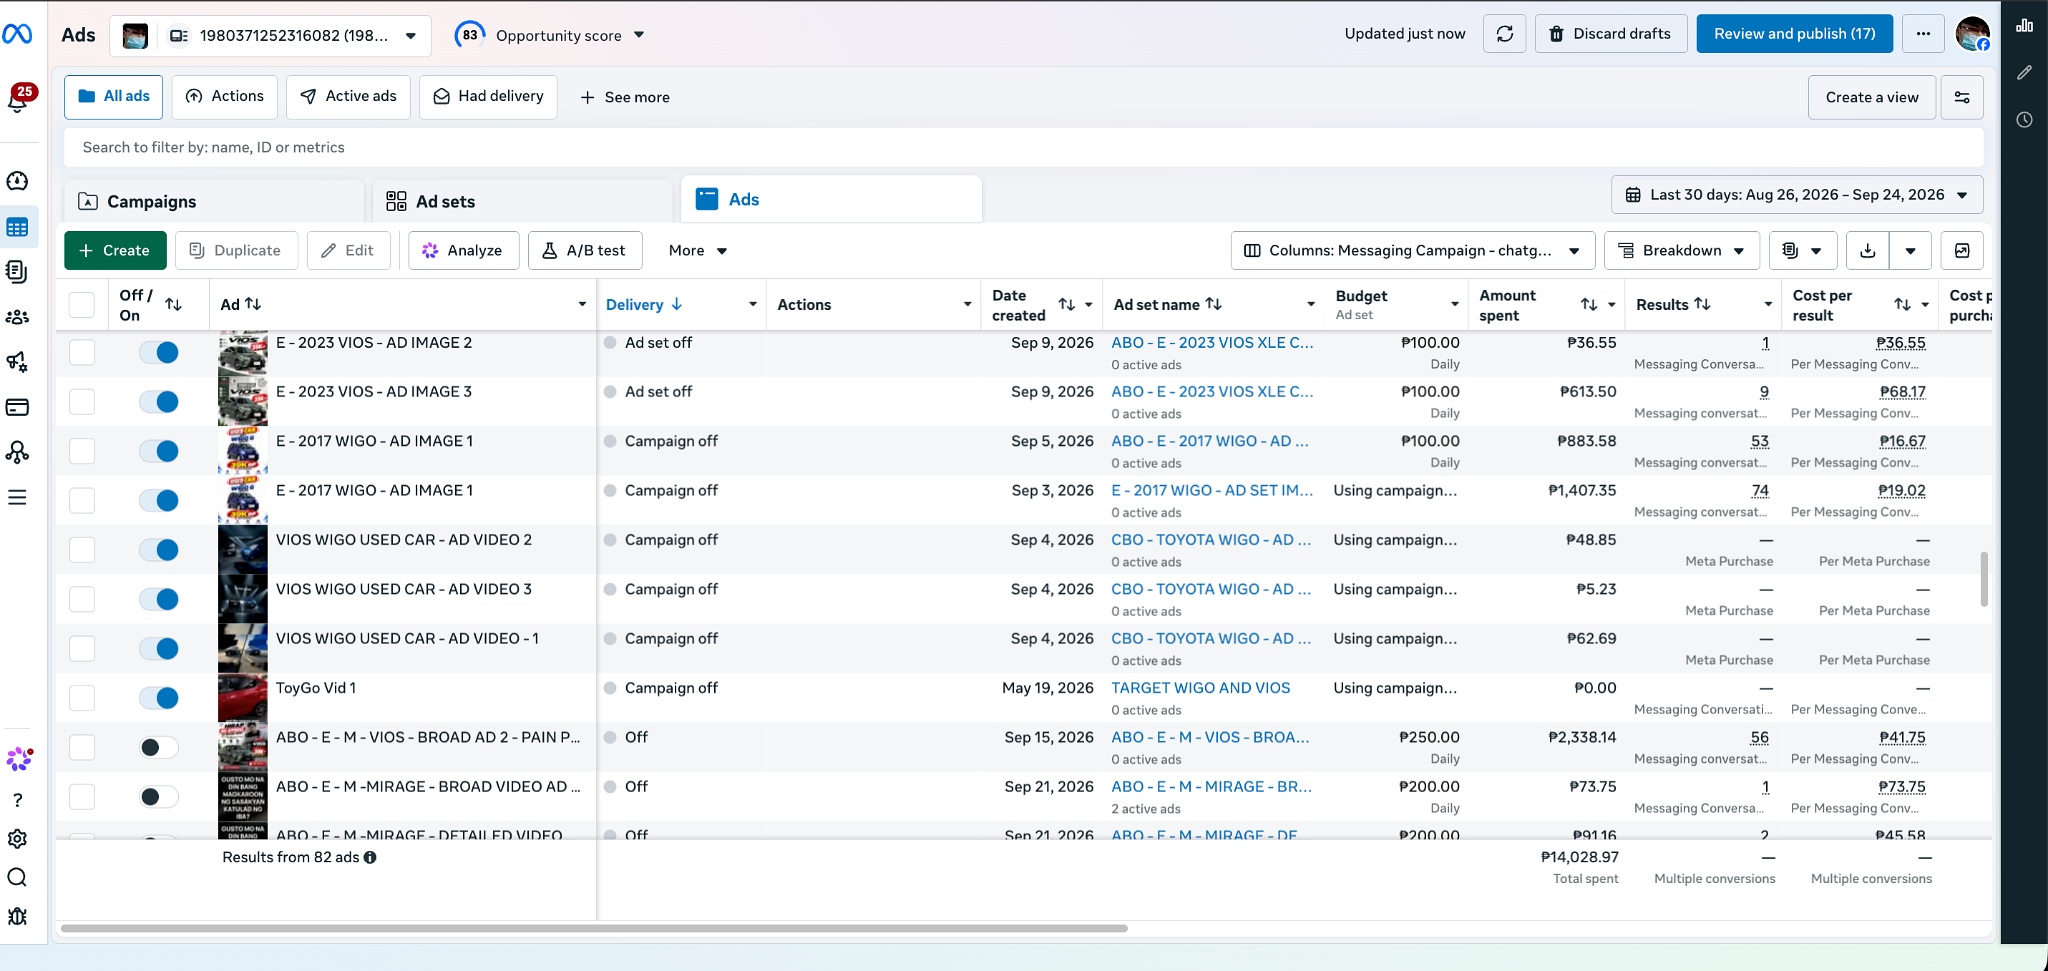Open the chart panel icon right of export
Viewport: 2048px width, 971px height.
click(x=1962, y=251)
